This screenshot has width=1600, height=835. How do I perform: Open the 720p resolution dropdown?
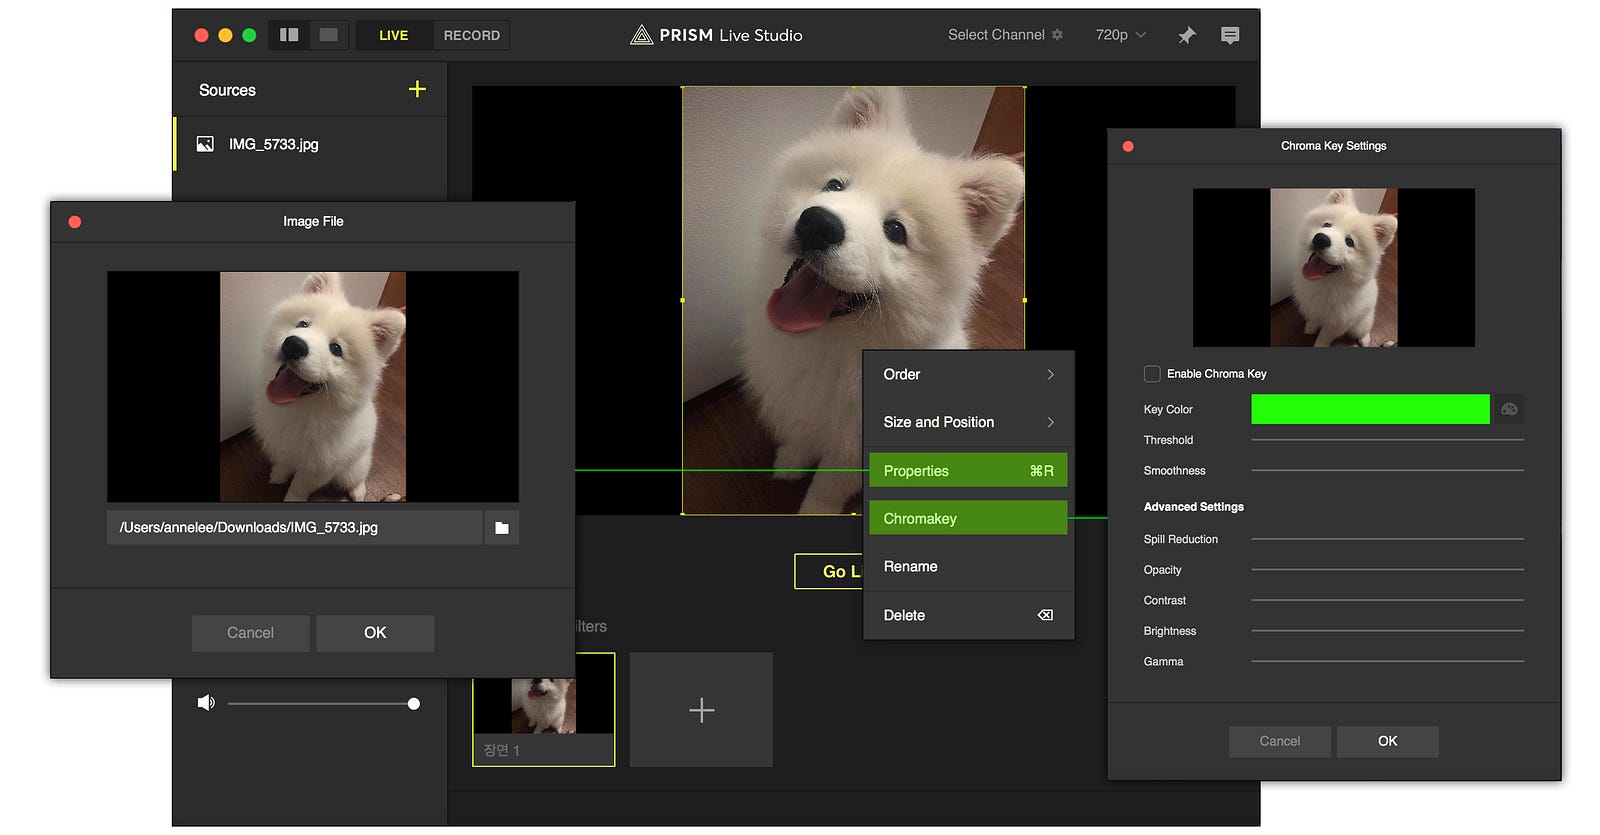tap(1120, 35)
